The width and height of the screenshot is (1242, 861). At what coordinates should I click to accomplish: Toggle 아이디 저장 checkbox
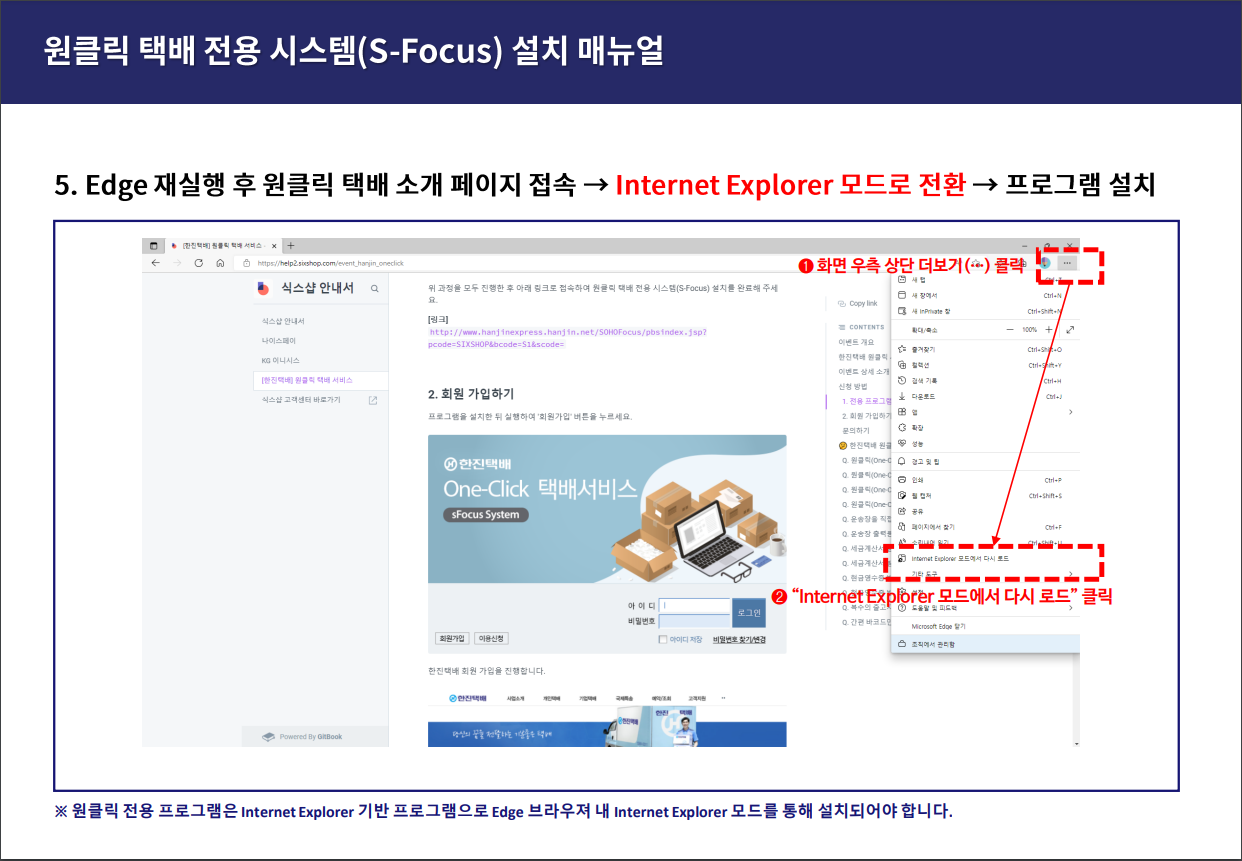(662, 639)
